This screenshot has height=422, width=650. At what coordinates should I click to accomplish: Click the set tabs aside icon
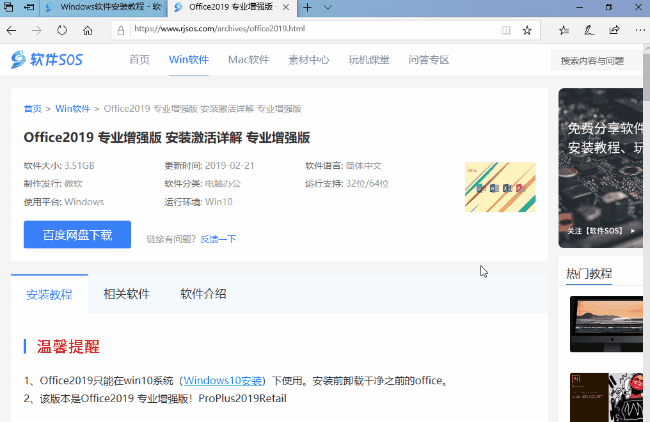29,7
